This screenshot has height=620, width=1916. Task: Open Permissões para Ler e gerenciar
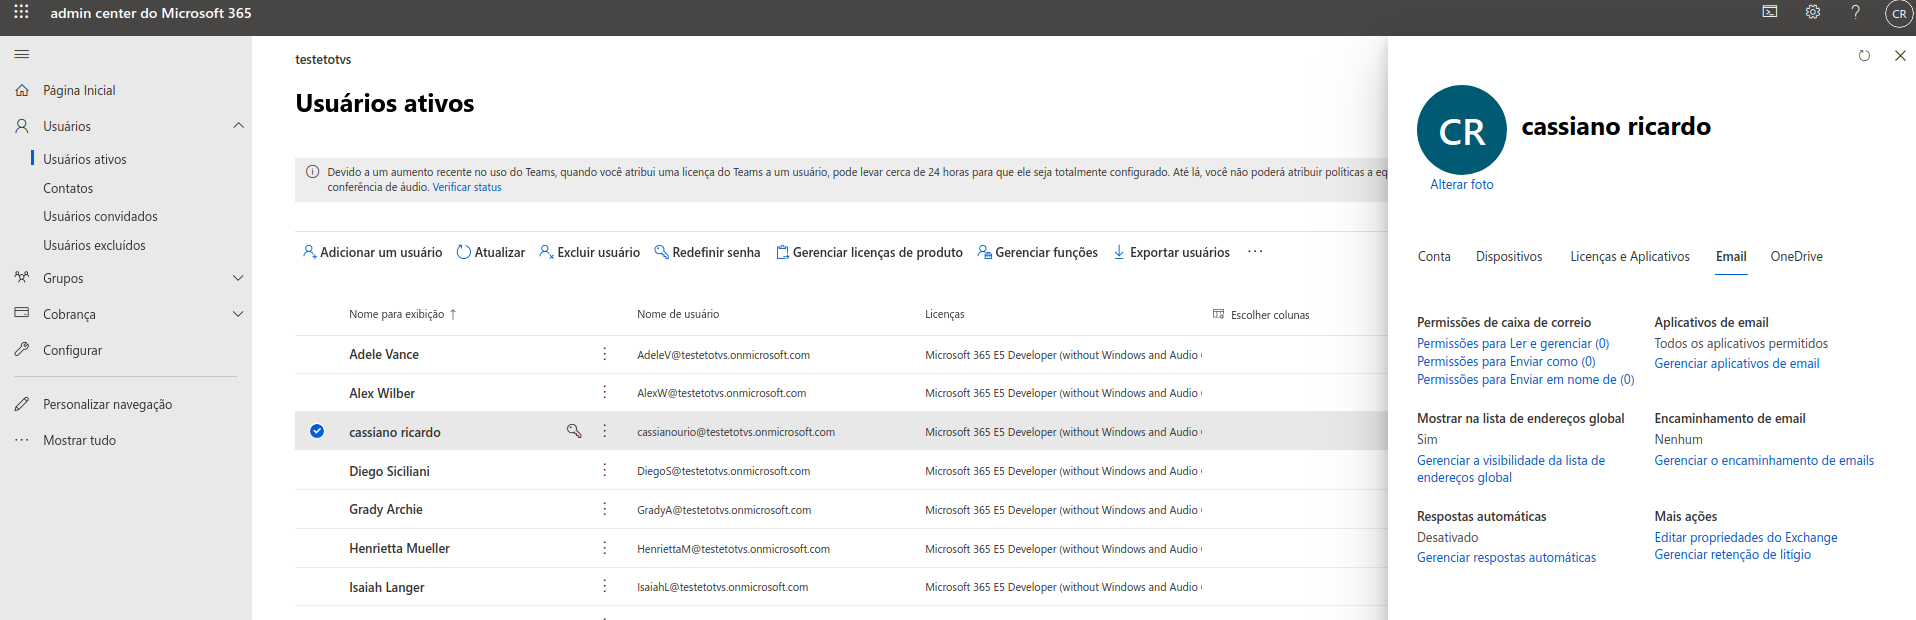click(x=1513, y=343)
